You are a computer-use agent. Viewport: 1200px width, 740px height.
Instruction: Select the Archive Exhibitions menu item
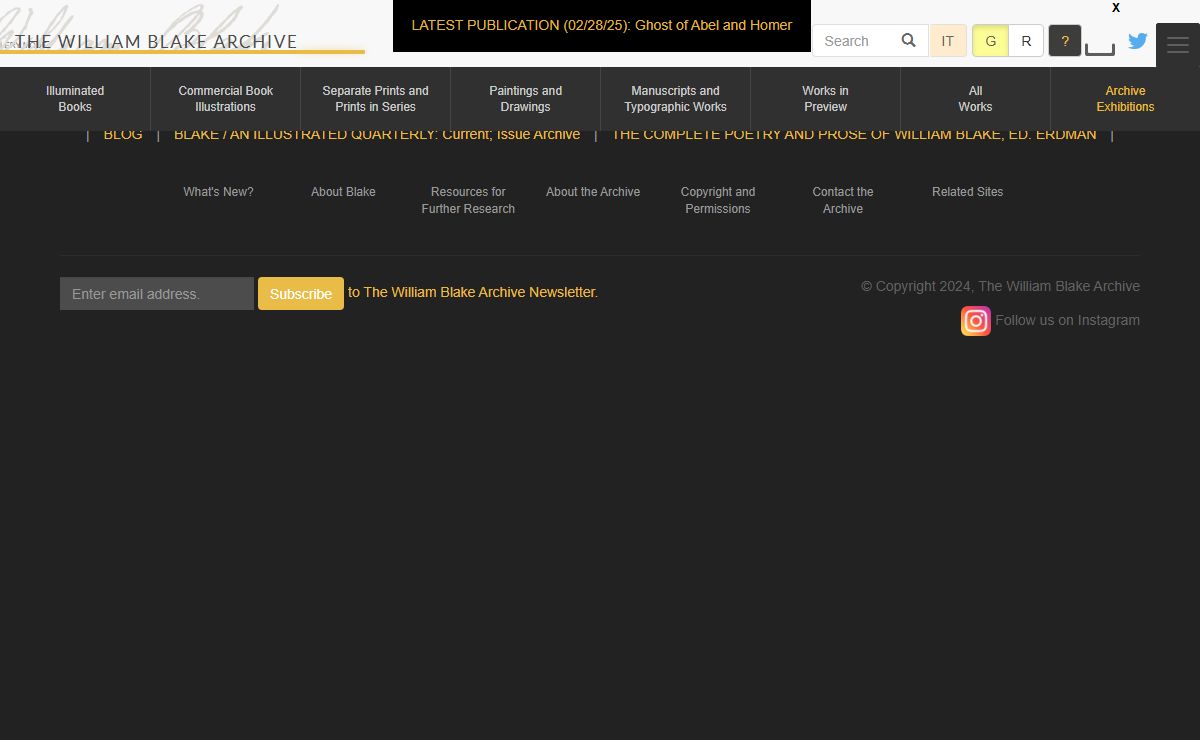pos(1125,99)
